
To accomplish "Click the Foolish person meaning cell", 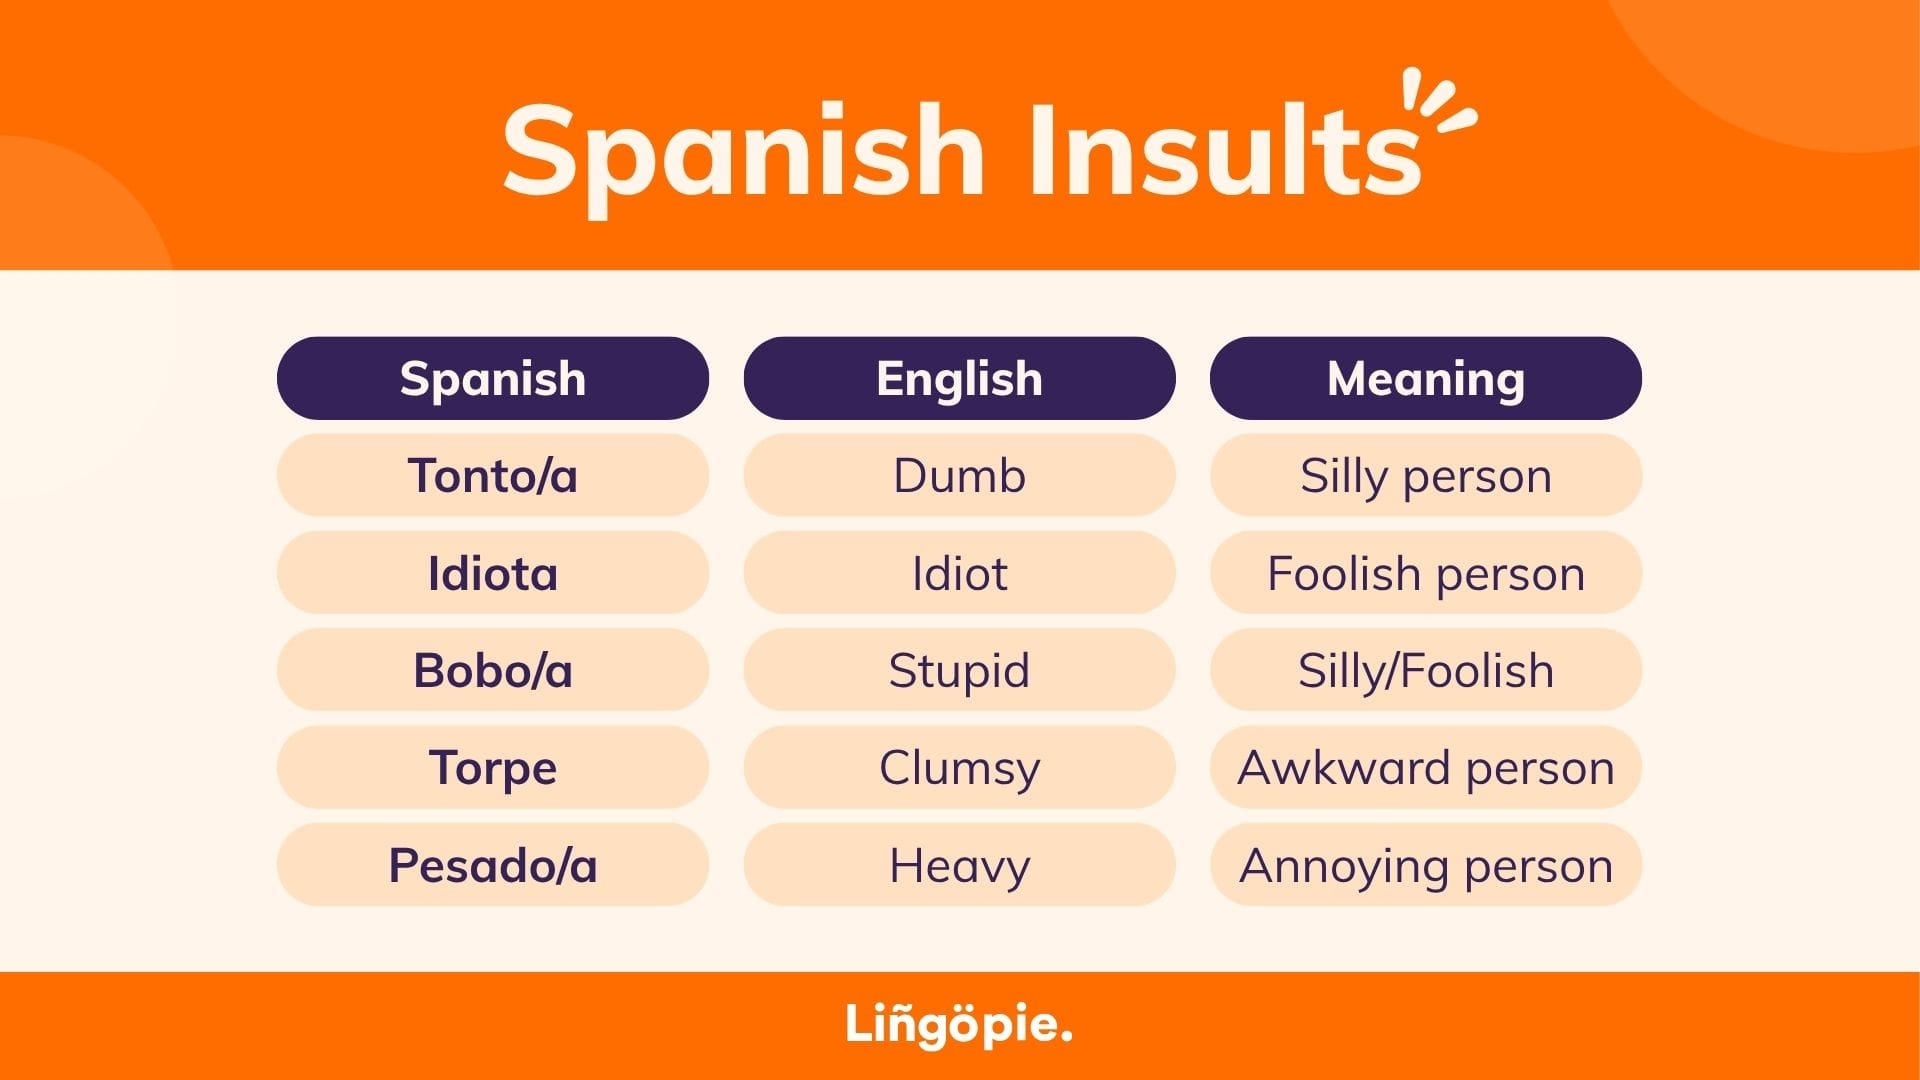I will [x=1425, y=573].
